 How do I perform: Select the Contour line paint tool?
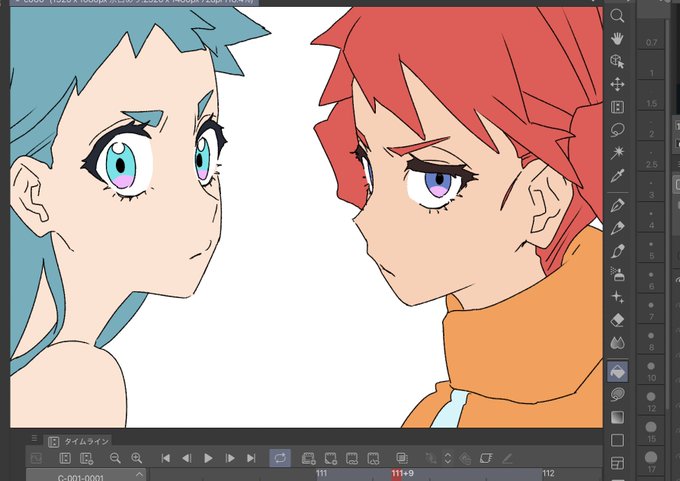click(x=617, y=394)
